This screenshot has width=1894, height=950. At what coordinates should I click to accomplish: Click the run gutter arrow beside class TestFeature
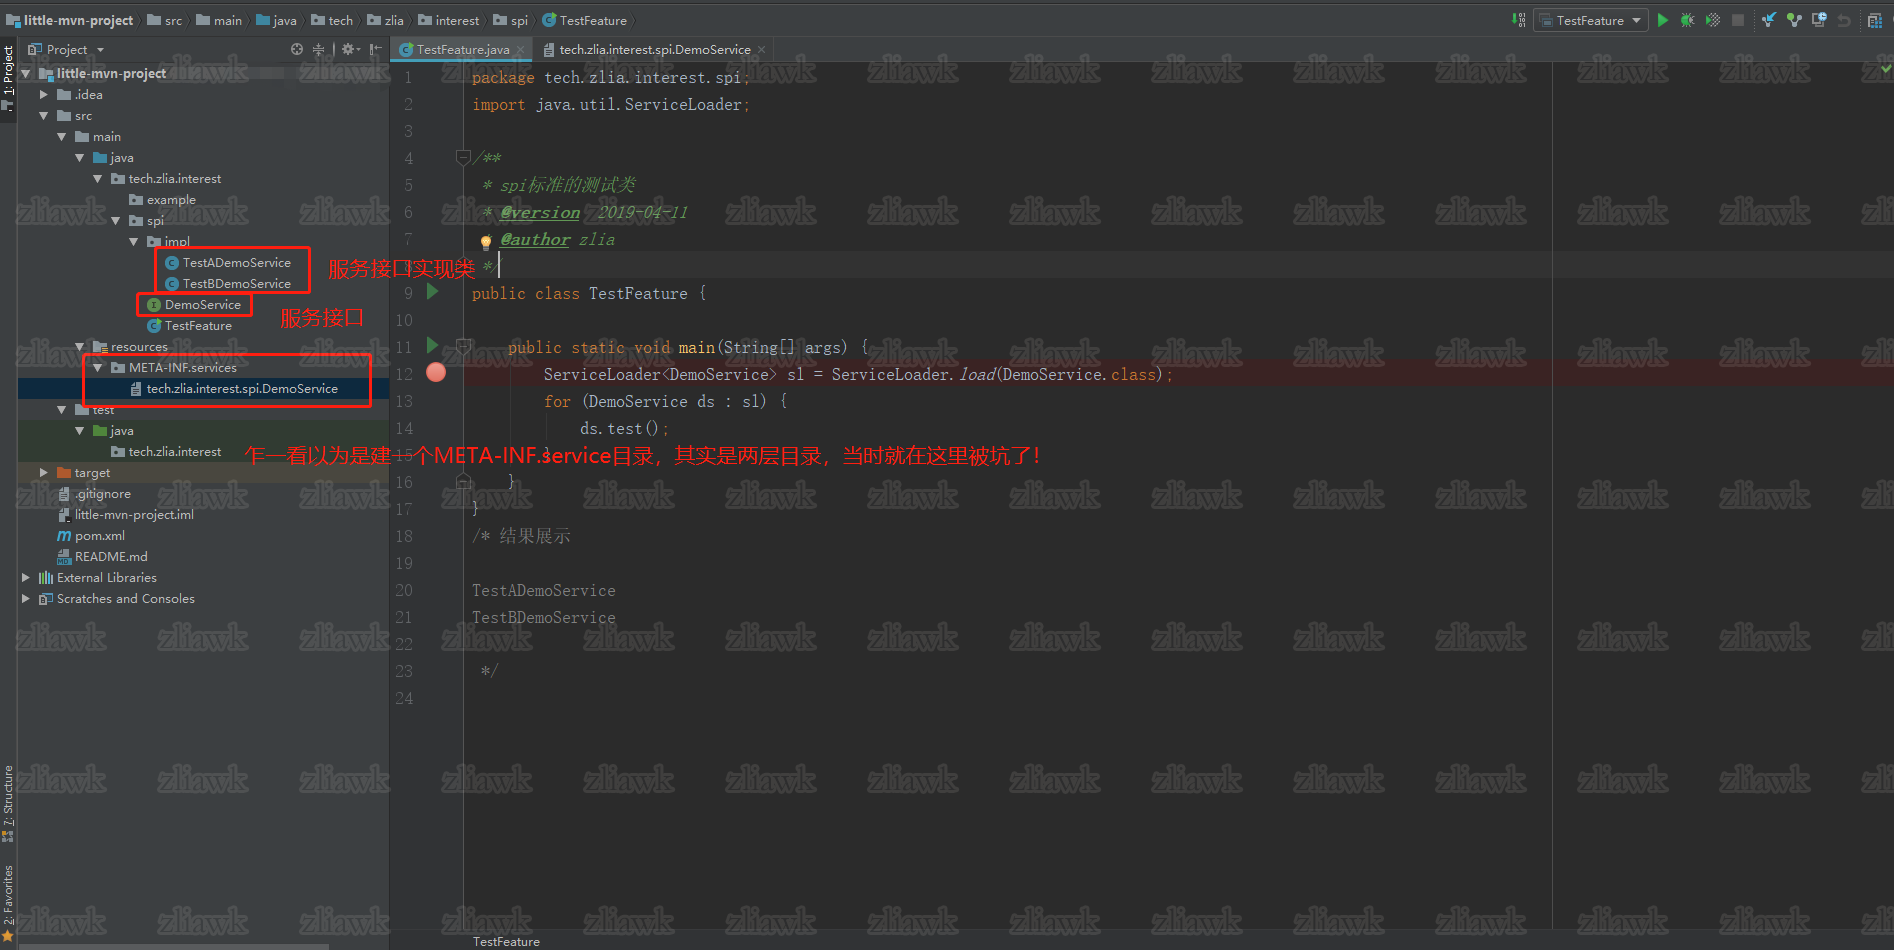pyautogui.click(x=433, y=291)
